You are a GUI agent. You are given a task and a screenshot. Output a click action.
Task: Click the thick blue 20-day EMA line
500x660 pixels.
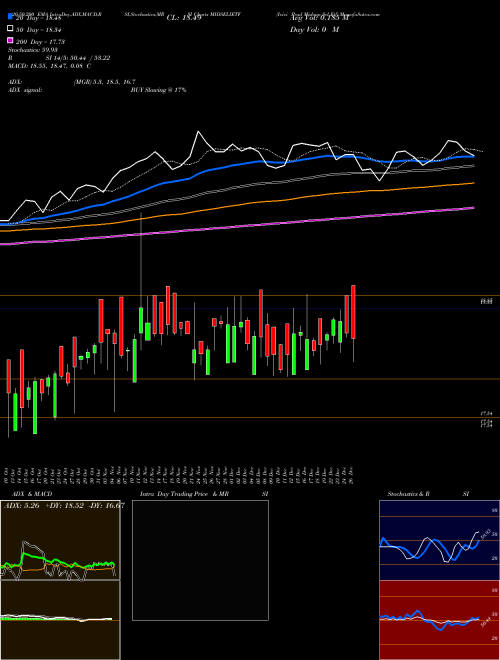(236, 165)
